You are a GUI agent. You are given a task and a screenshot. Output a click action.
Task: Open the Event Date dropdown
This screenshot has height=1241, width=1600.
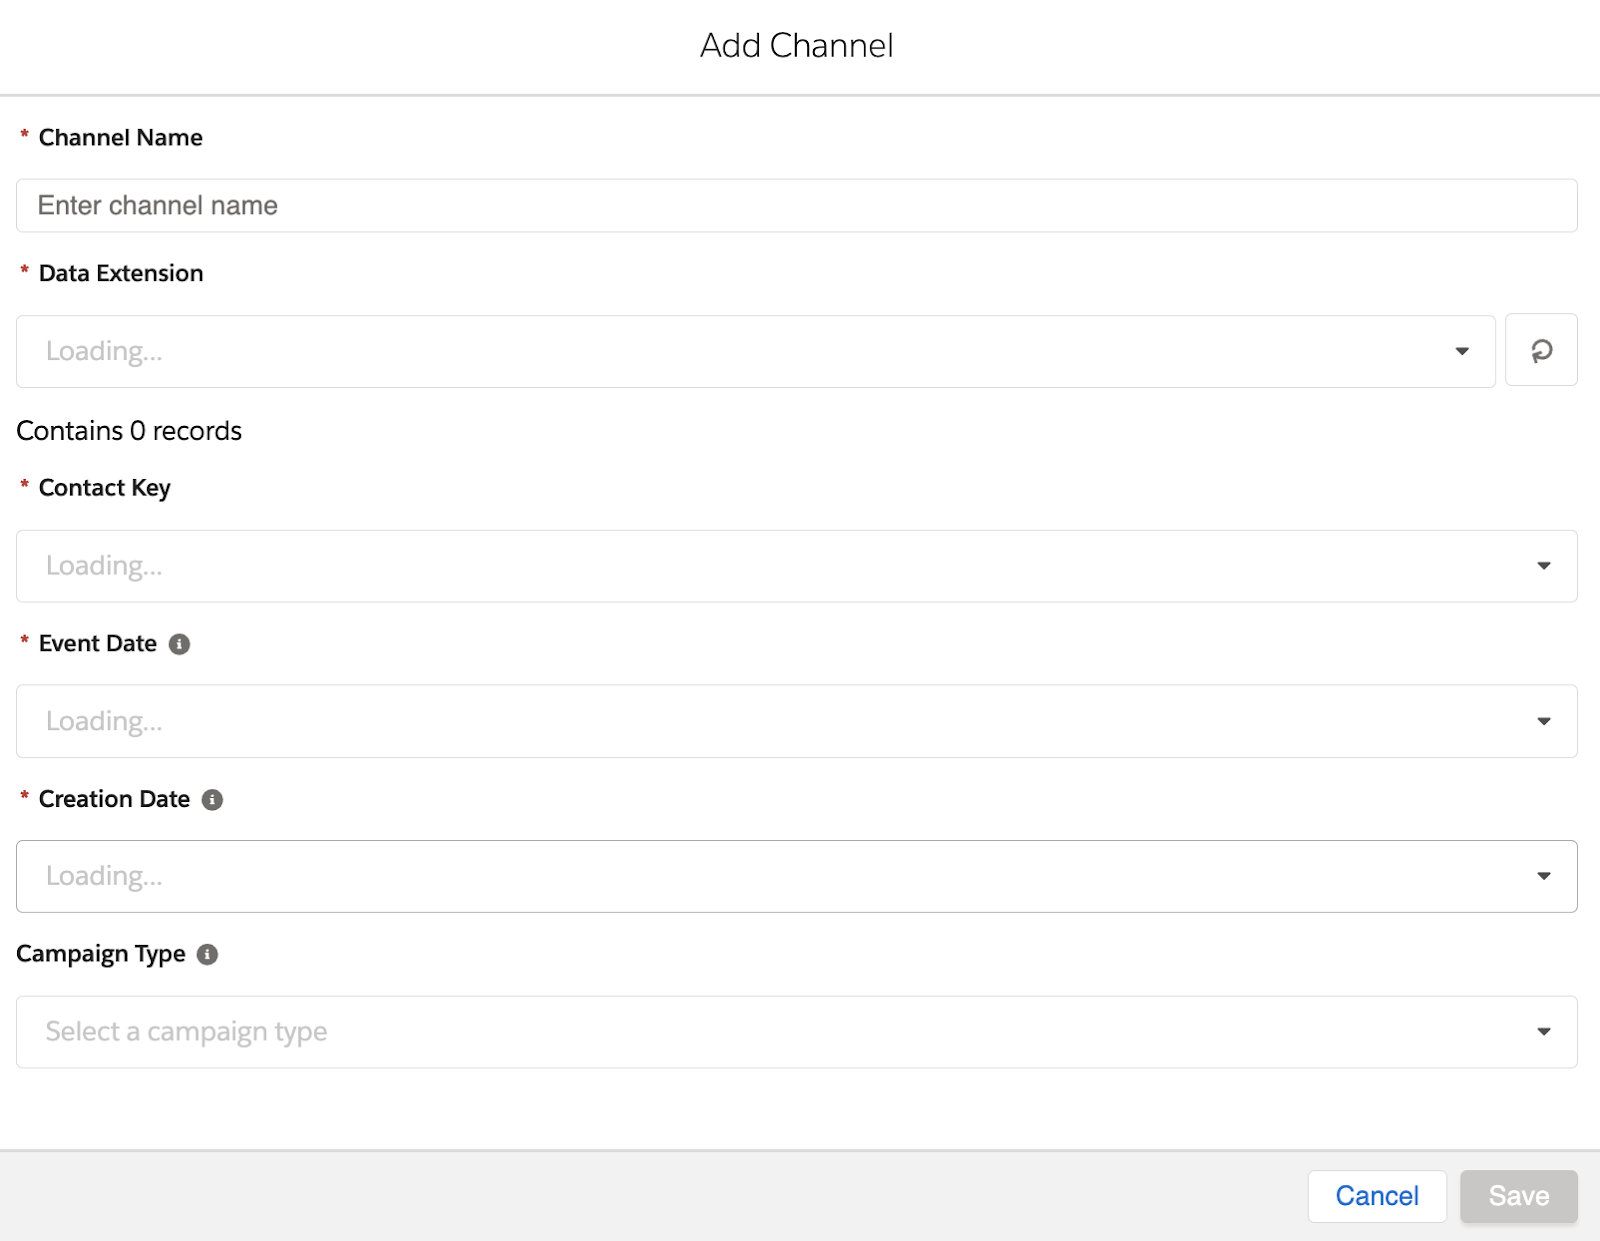[x=796, y=721]
